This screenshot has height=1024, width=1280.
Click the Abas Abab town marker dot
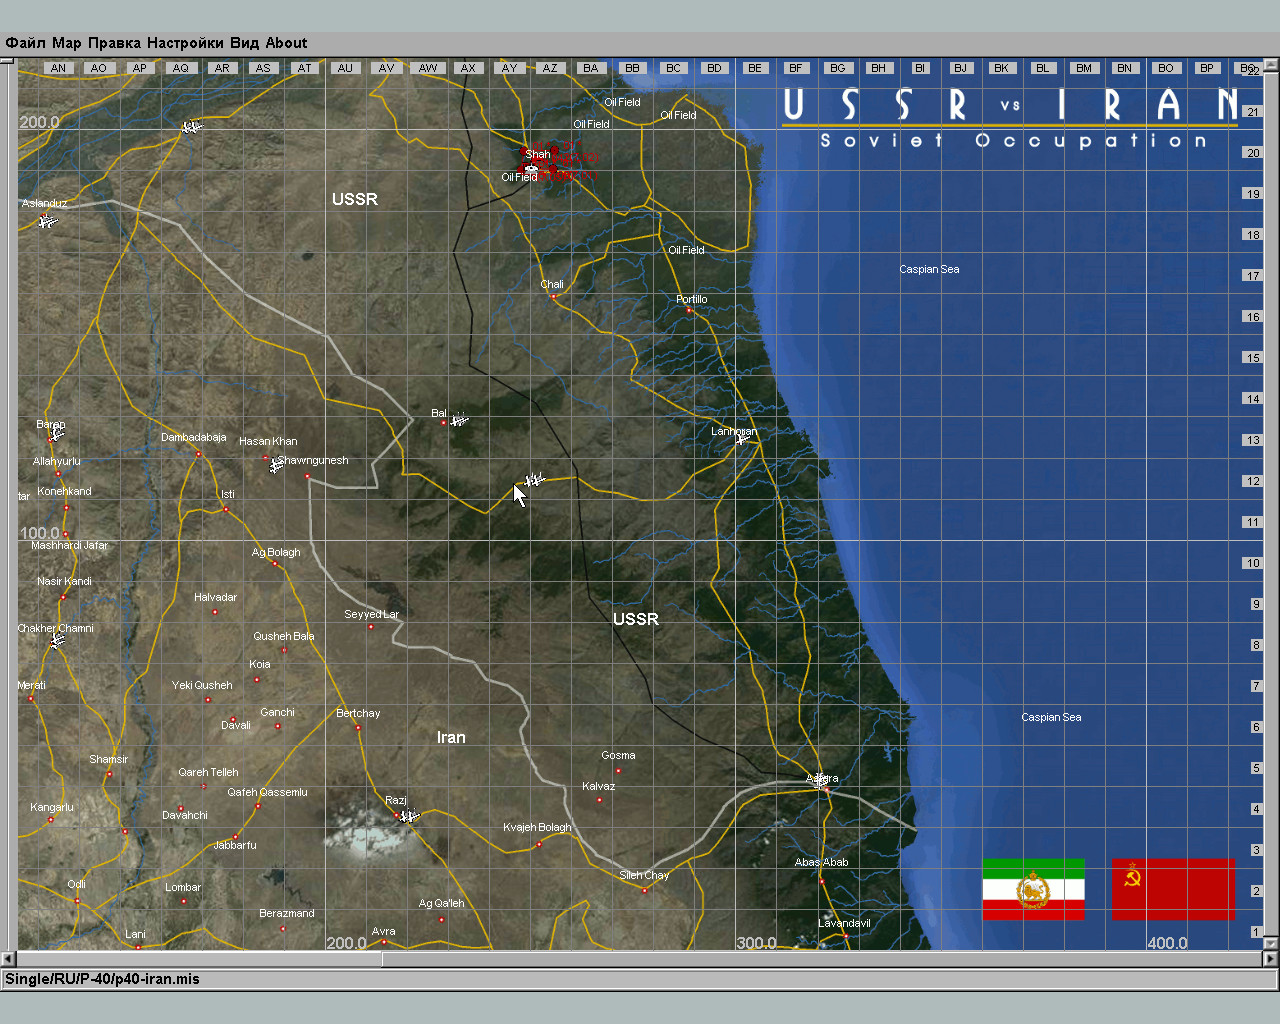822,881
